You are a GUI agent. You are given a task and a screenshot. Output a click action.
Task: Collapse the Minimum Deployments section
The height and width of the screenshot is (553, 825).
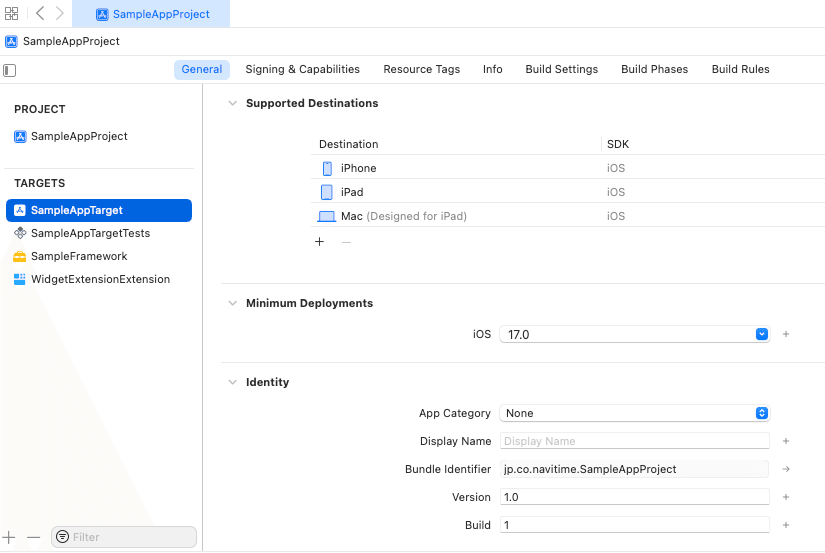tap(233, 303)
